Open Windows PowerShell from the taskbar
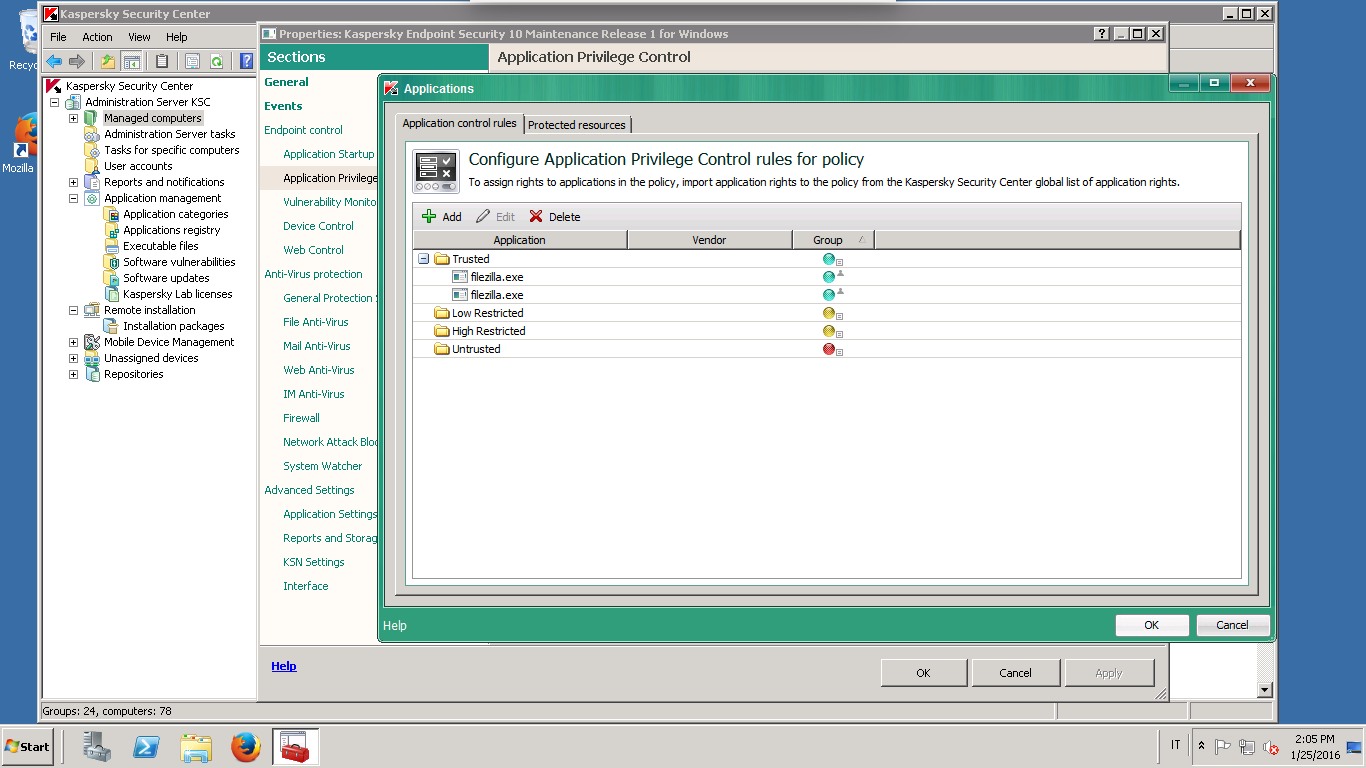The image size is (1366, 768). click(147, 747)
